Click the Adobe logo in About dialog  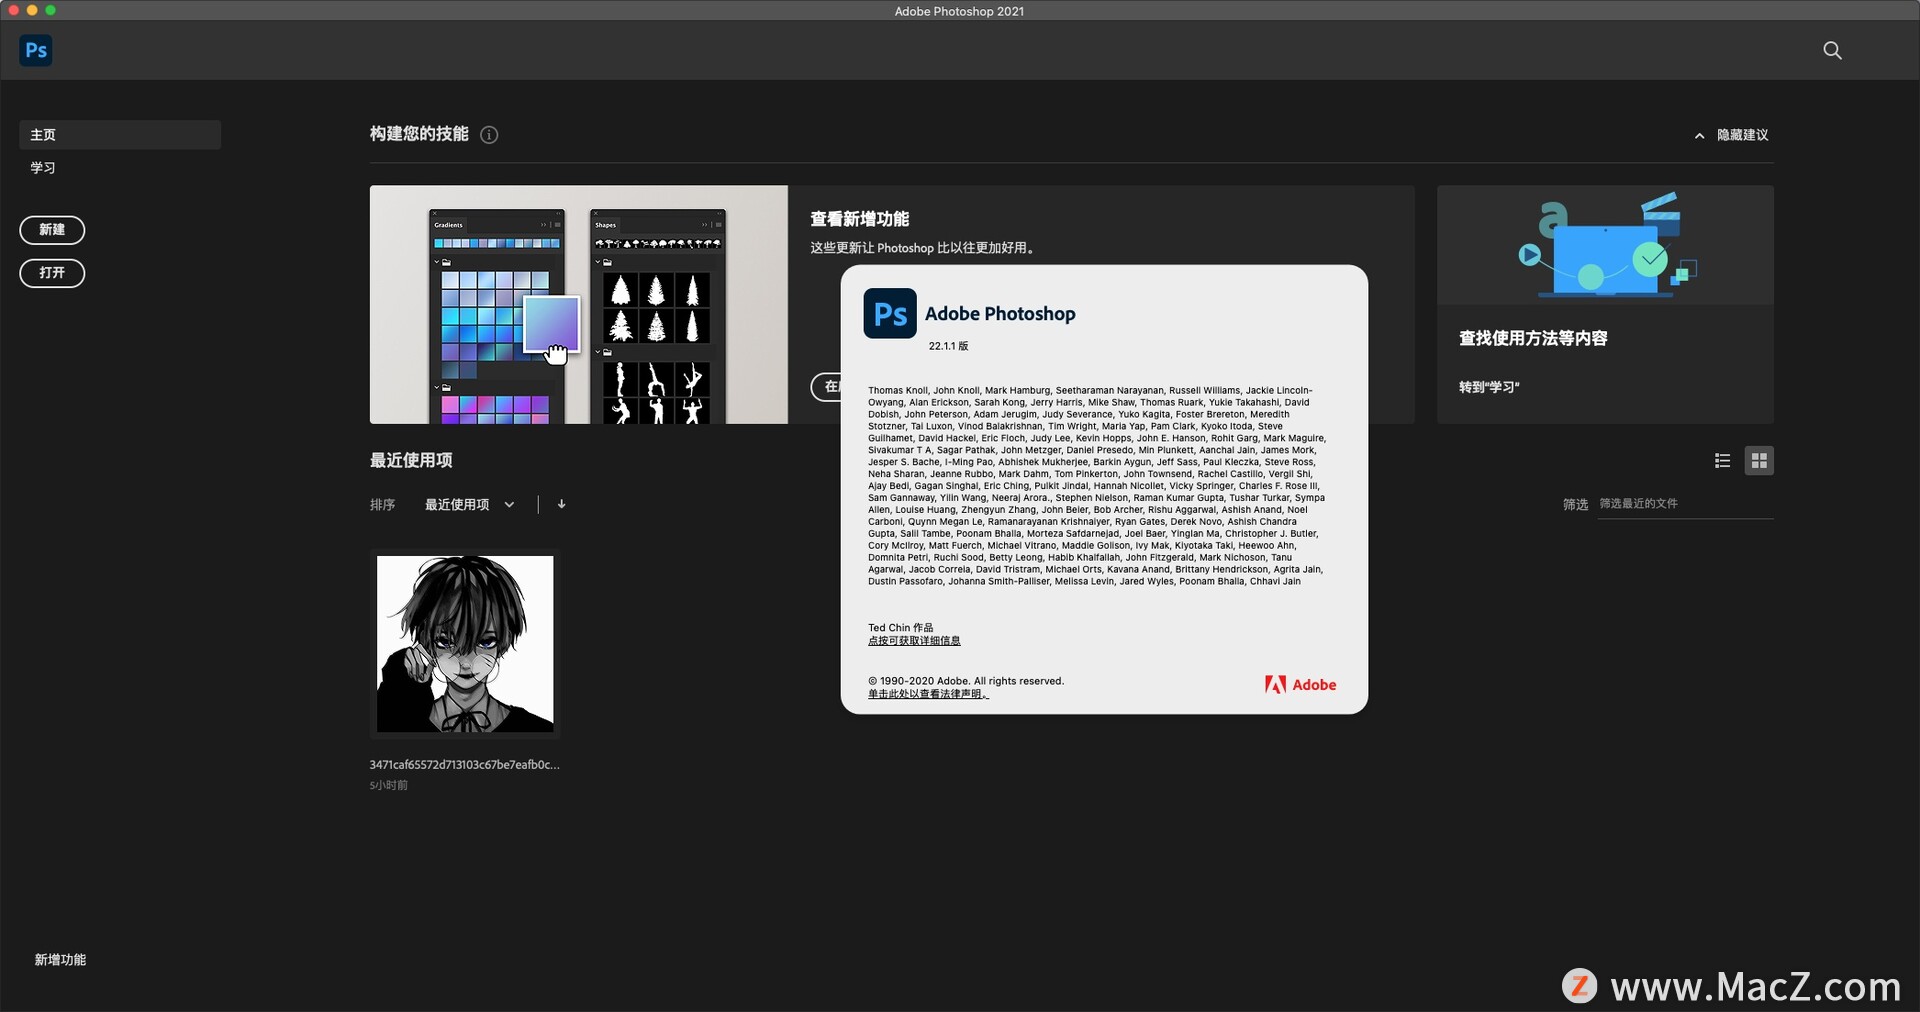[x=1300, y=685]
